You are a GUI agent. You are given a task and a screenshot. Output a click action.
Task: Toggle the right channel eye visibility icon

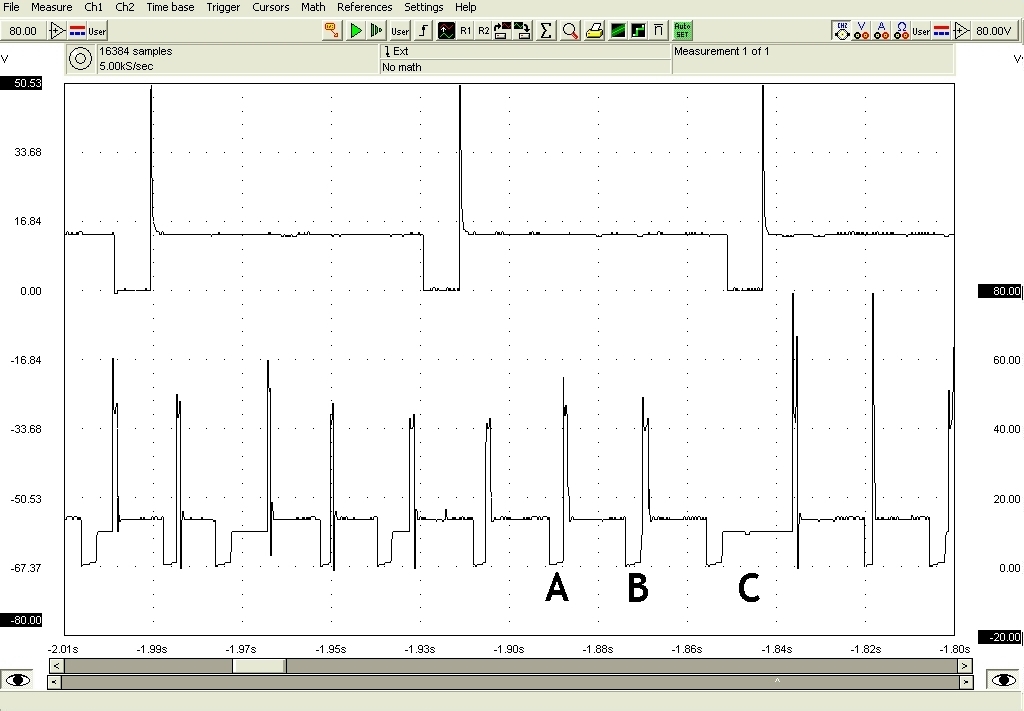click(x=1004, y=680)
